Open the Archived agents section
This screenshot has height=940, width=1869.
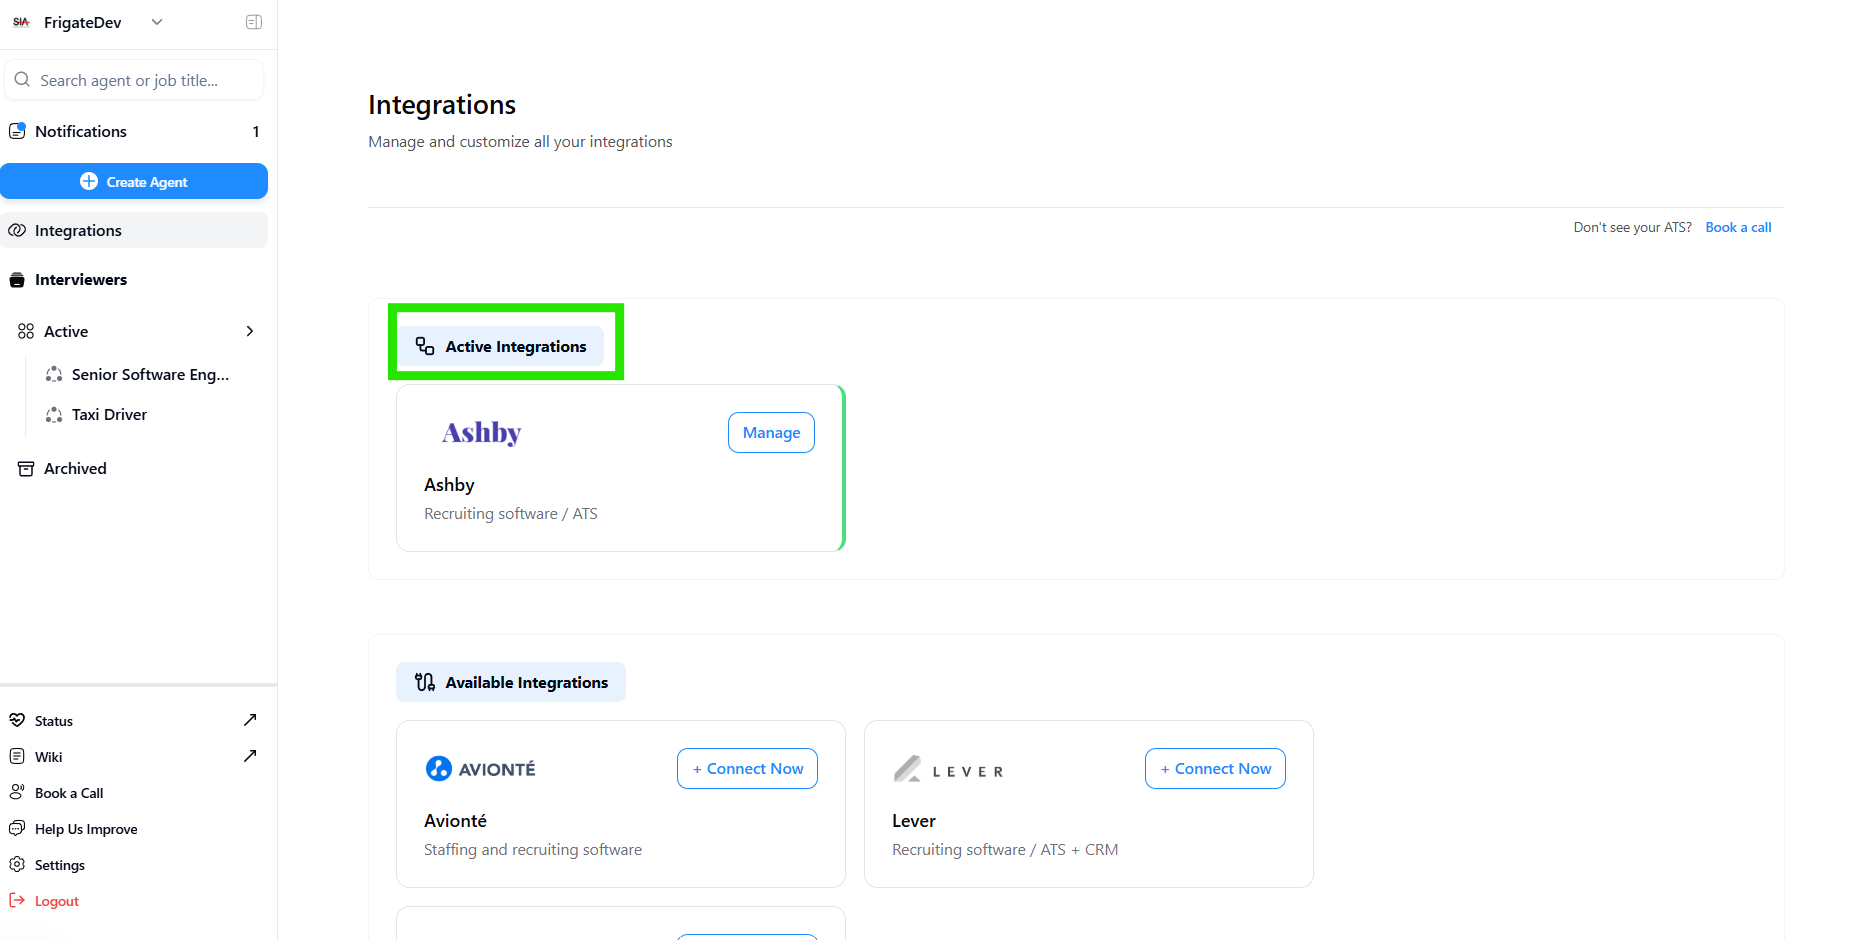[x=75, y=468]
